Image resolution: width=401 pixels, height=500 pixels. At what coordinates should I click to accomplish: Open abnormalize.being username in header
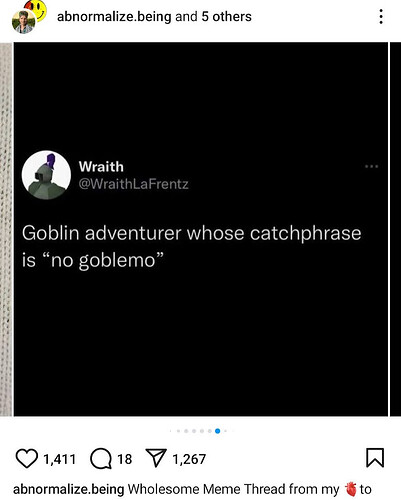pos(114,16)
